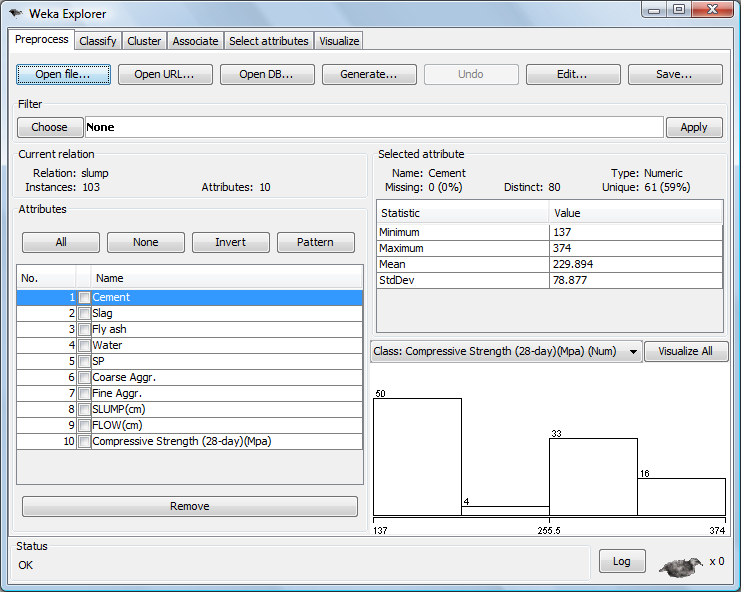This screenshot has height=592, width=741.
Task: Switch to the Classify tab
Action: pyautogui.click(x=98, y=41)
